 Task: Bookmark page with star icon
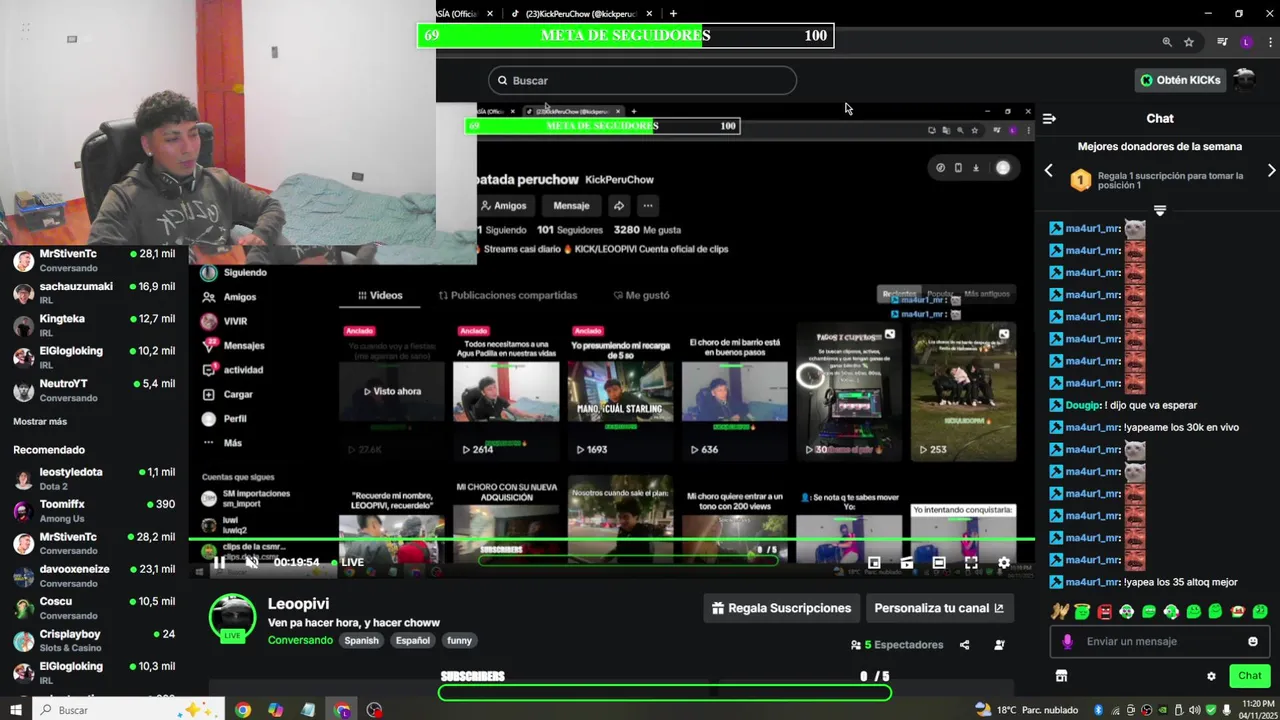point(1189,42)
